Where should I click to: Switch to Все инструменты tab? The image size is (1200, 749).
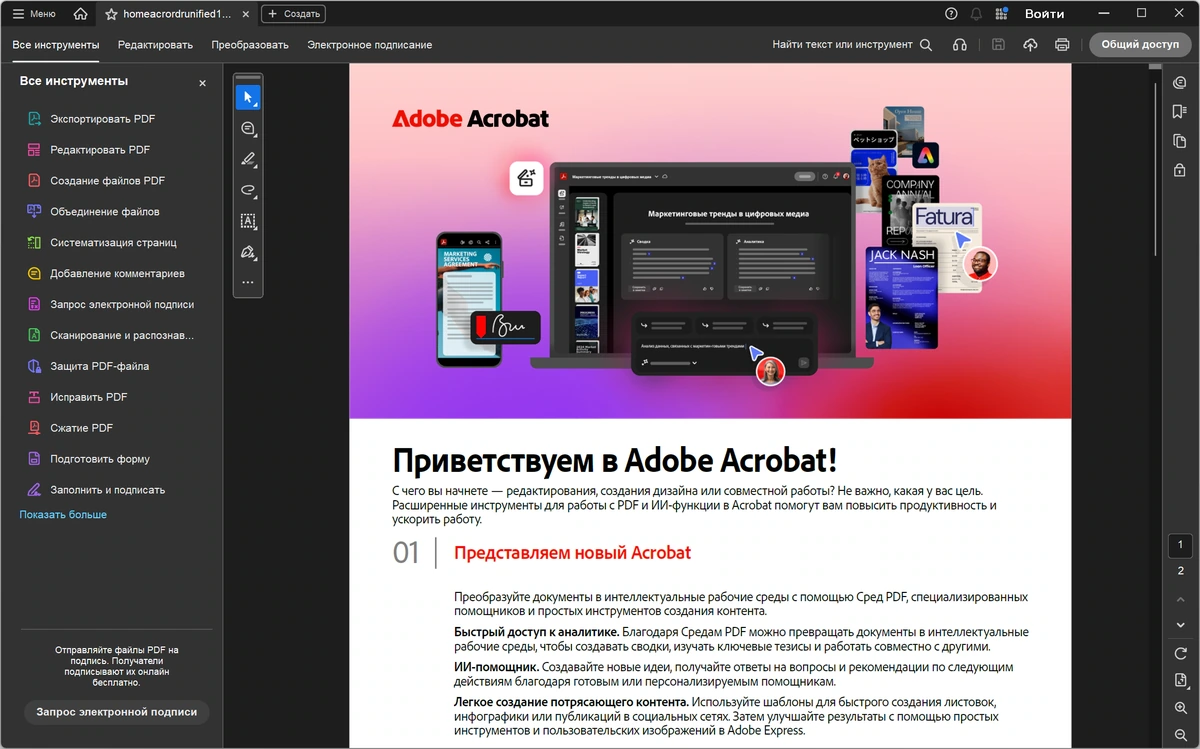[x=56, y=45]
